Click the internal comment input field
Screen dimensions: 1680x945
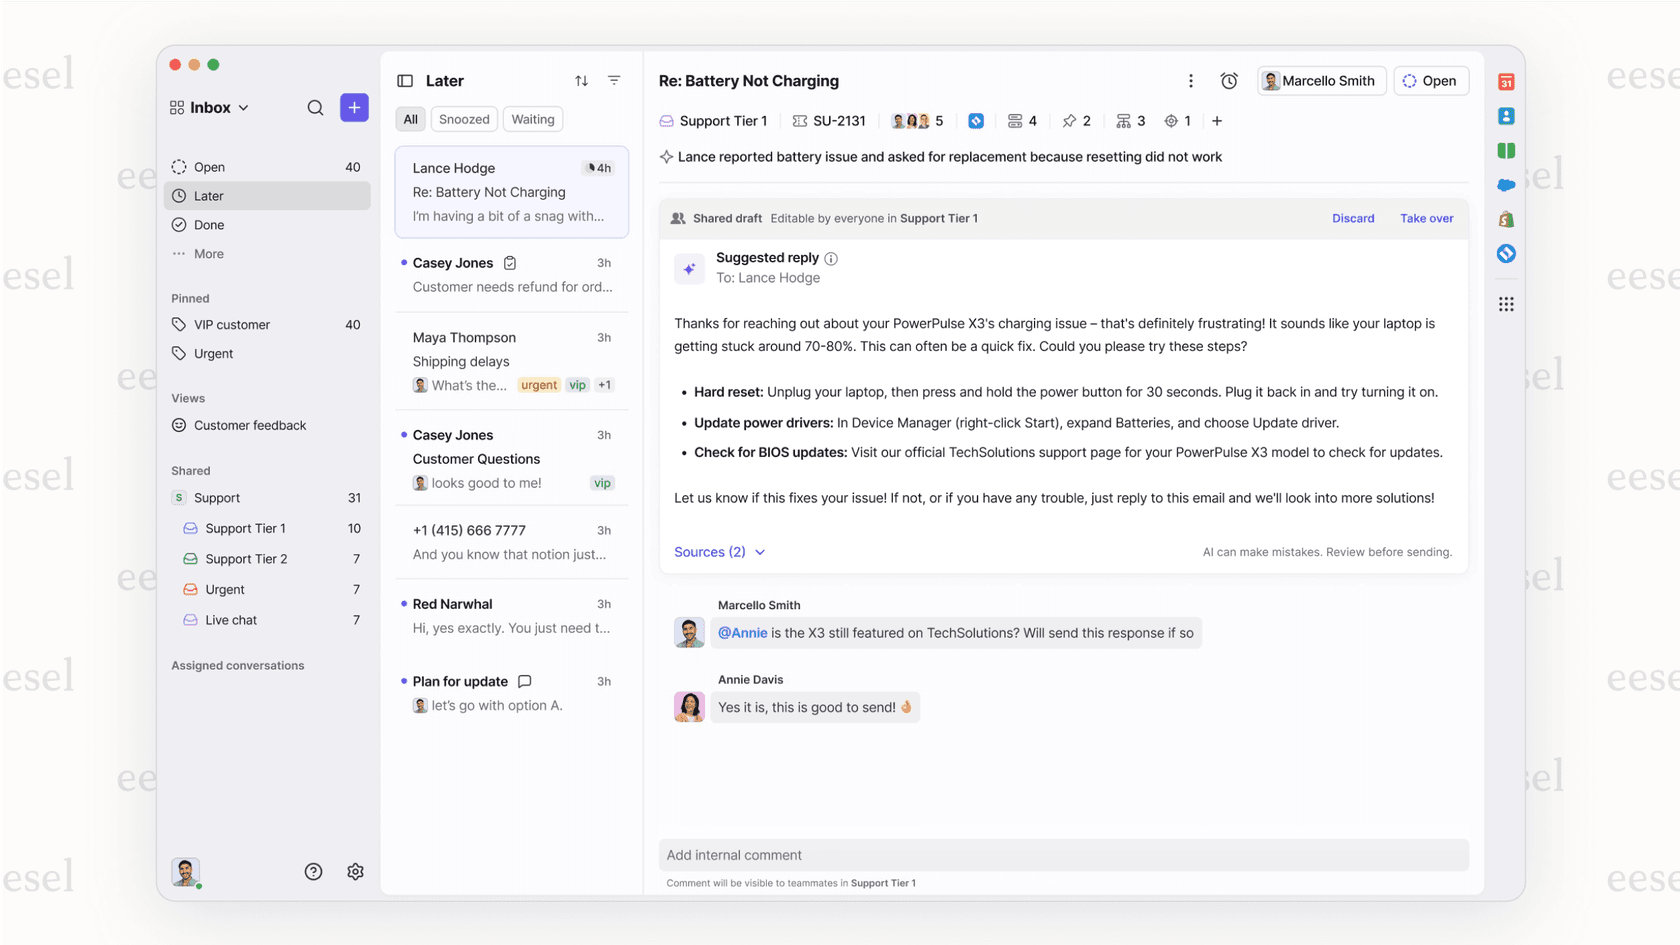tap(1063, 855)
